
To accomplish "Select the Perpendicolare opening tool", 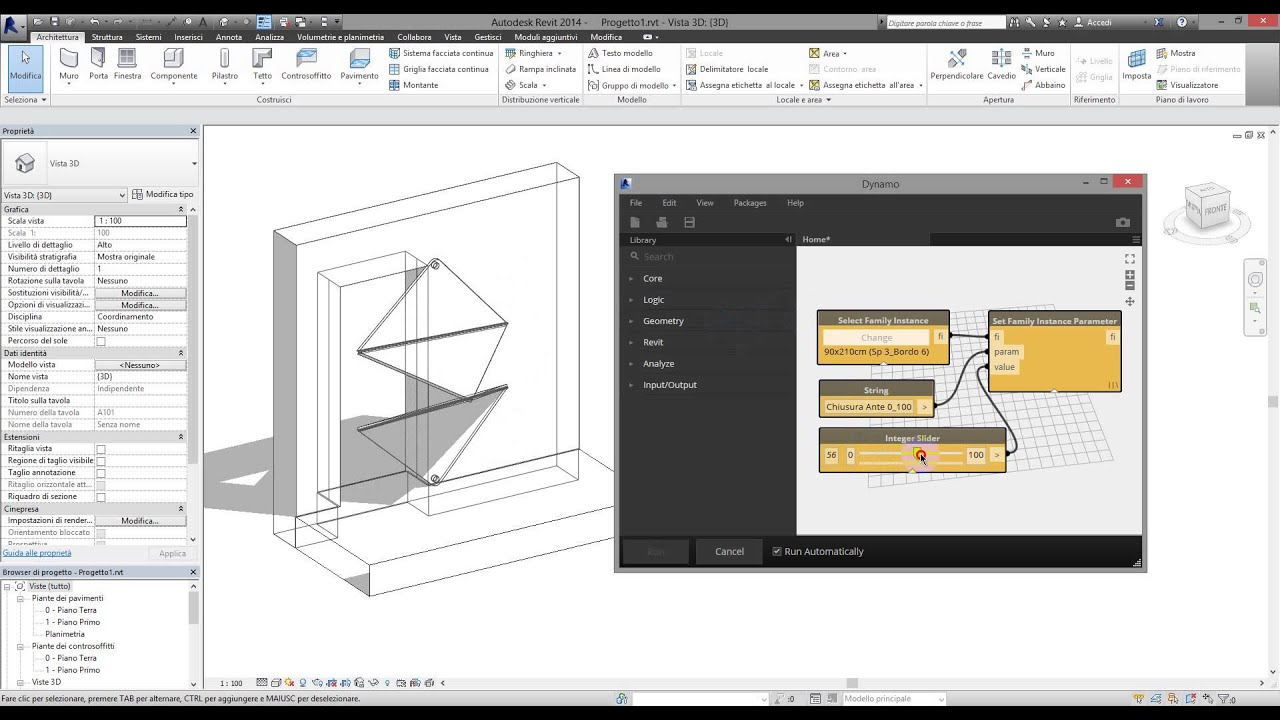I will 957,64.
